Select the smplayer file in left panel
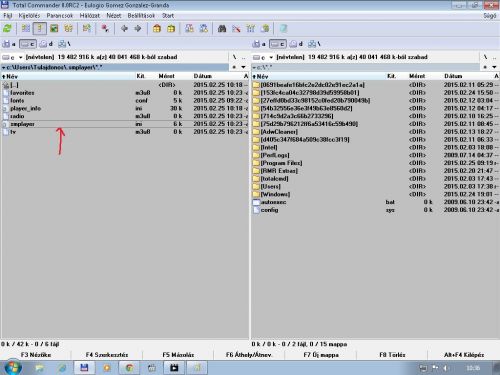This screenshot has height=375, width=500. [125, 124]
